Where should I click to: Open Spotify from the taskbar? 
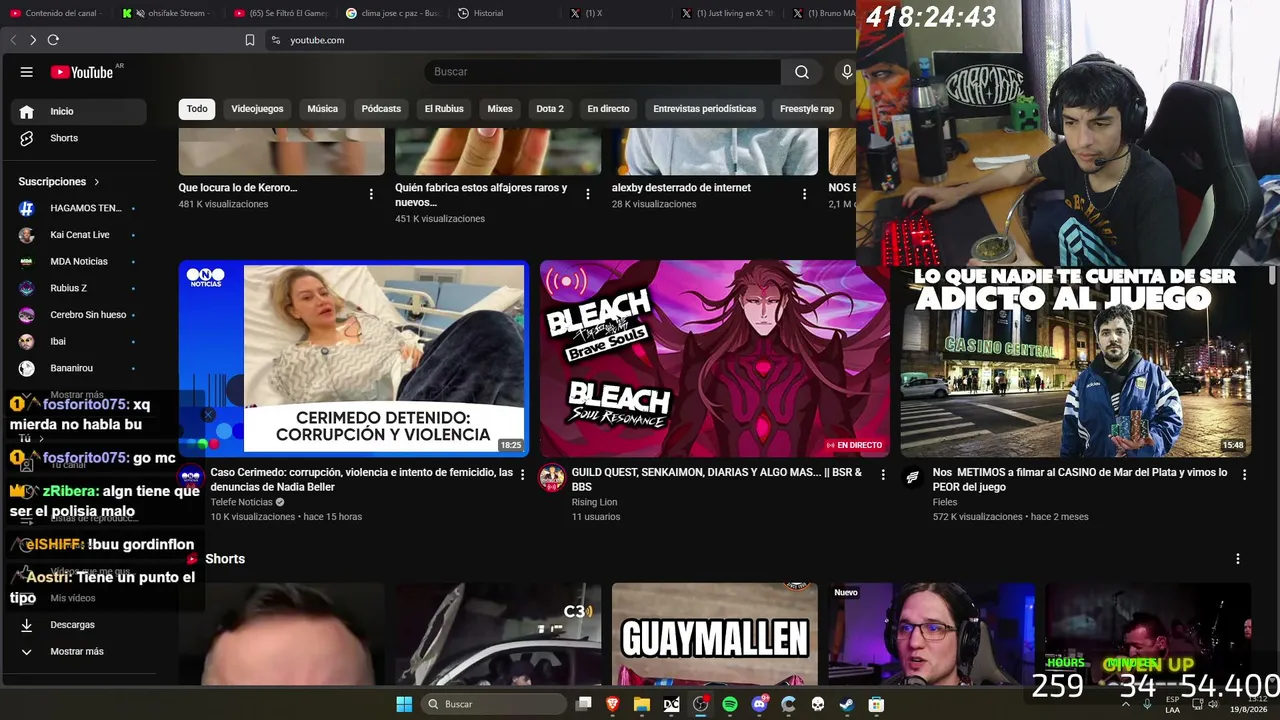click(730, 704)
